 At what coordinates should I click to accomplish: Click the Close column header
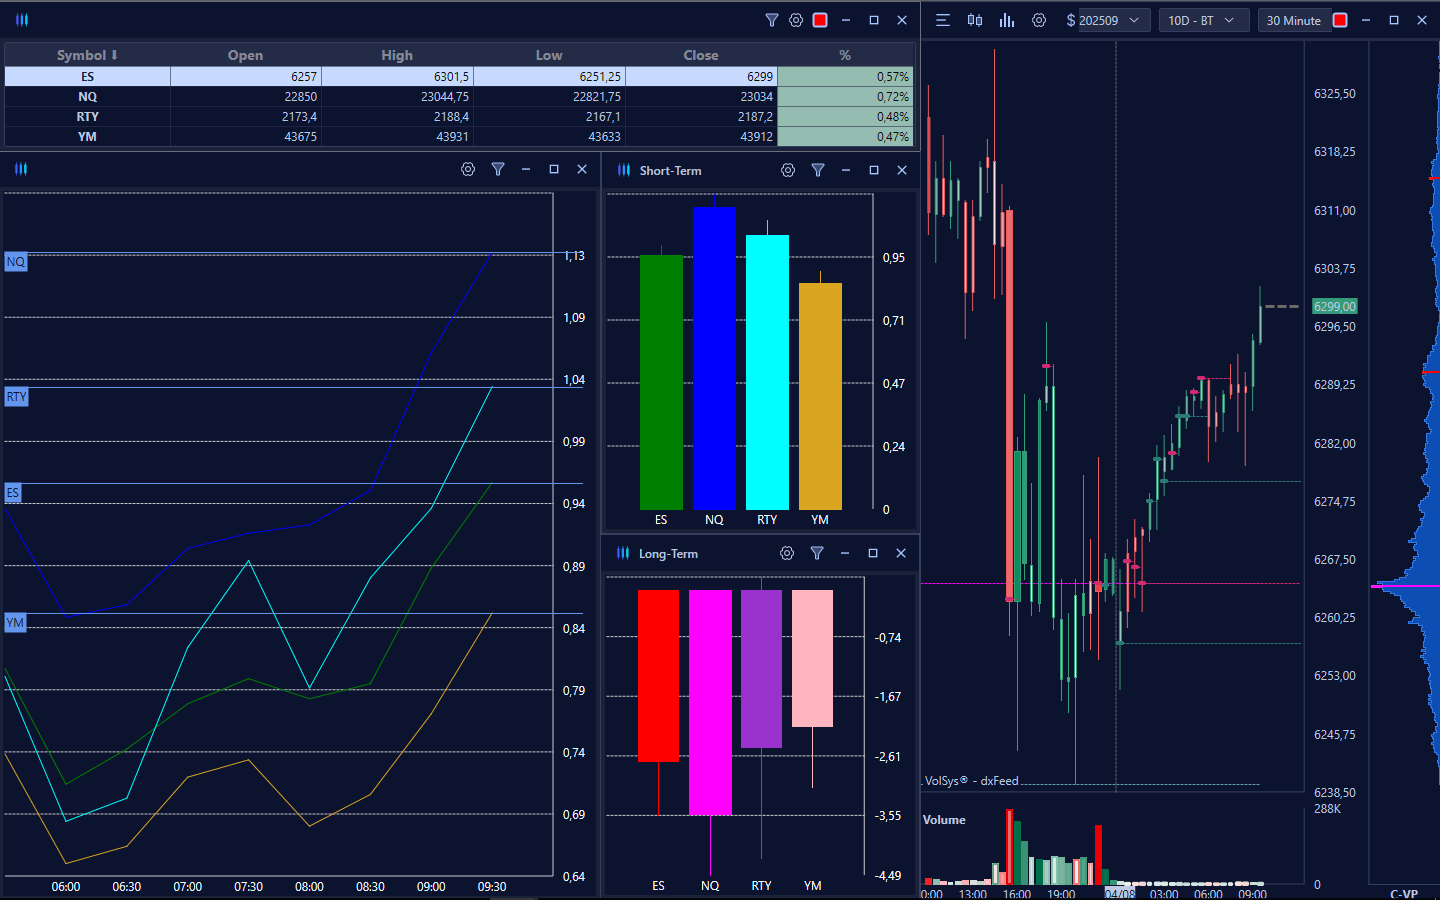point(700,55)
